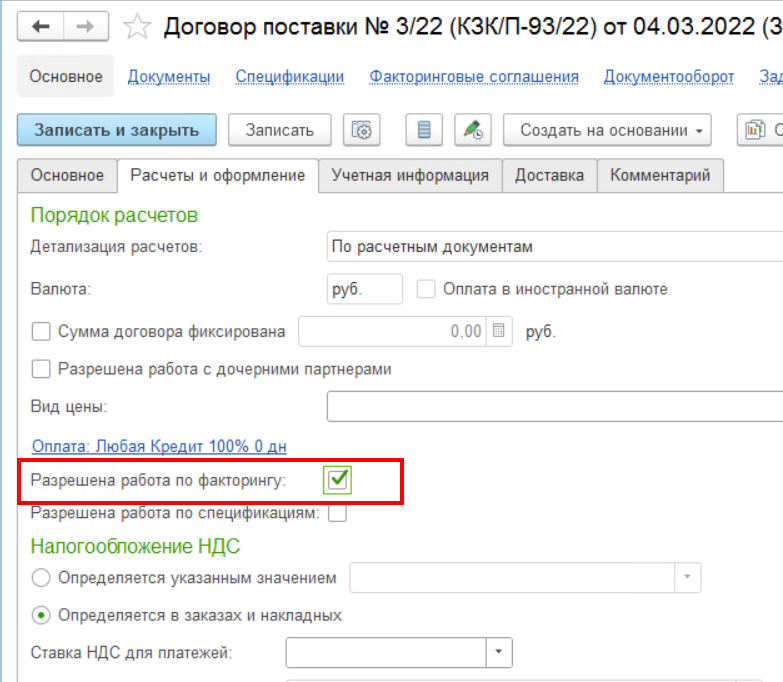Click the Валюта руб. field
Viewport: 783px width, 682px height.
tap(365, 289)
